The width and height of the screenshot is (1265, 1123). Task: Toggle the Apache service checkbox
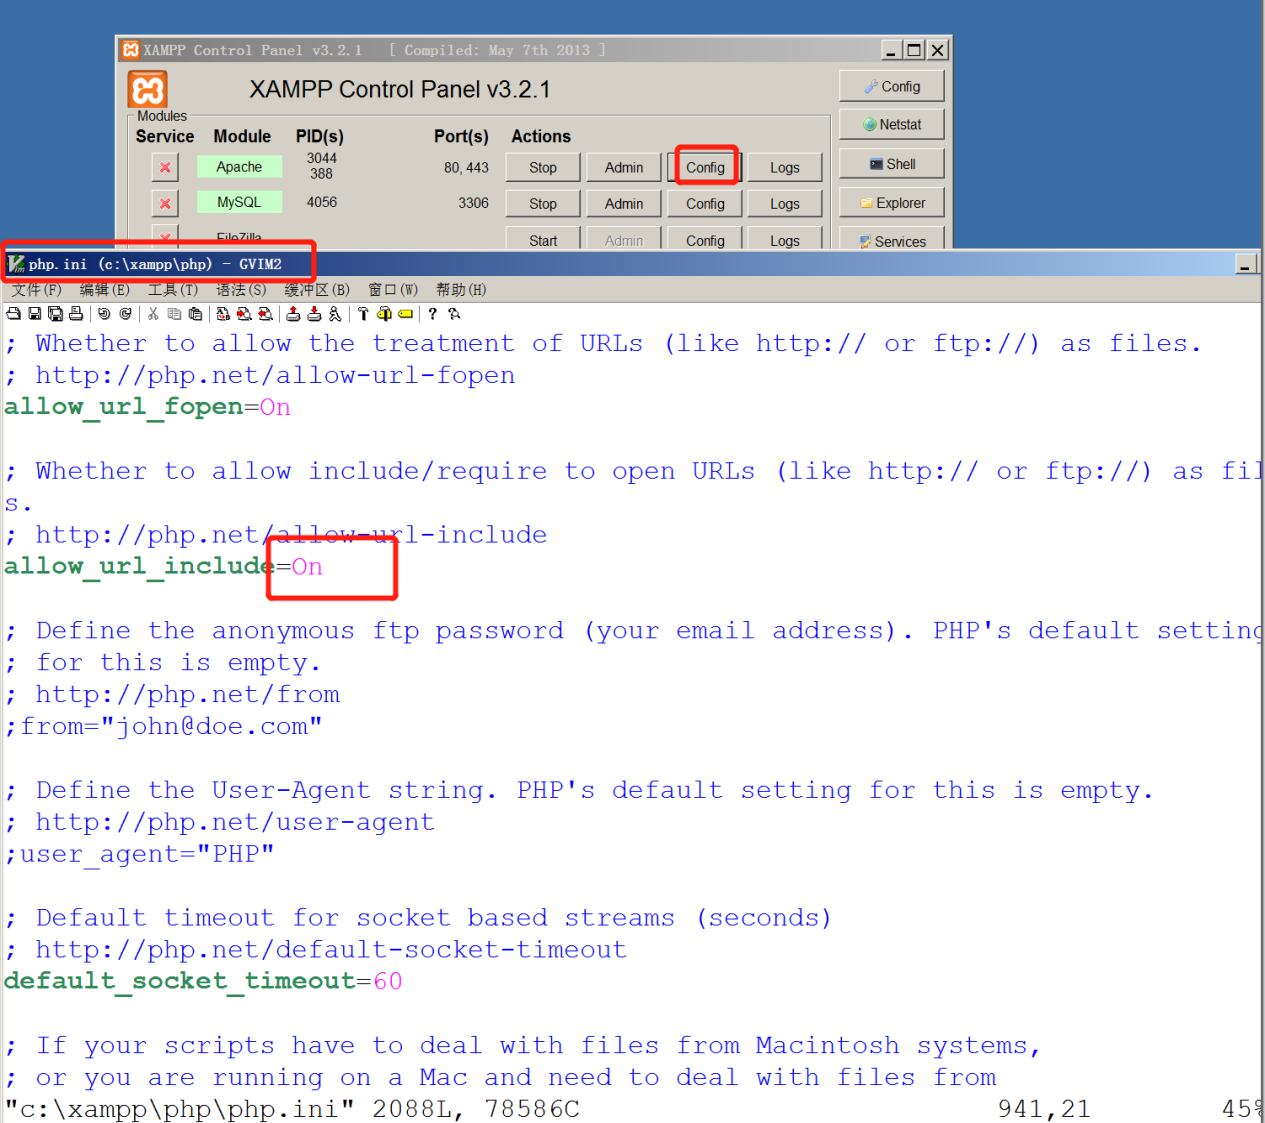pyautogui.click(x=165, y=167)
